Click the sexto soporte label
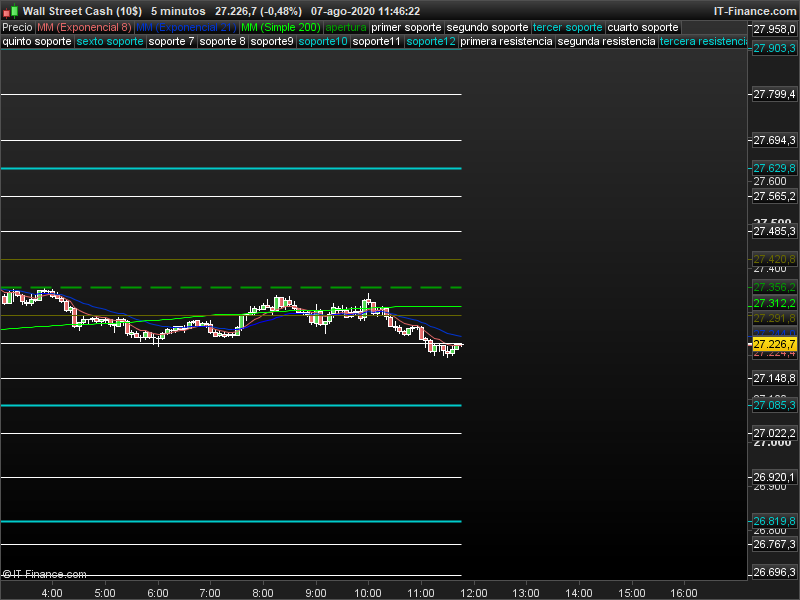This screenshot has width=800, height=600. 110,42
